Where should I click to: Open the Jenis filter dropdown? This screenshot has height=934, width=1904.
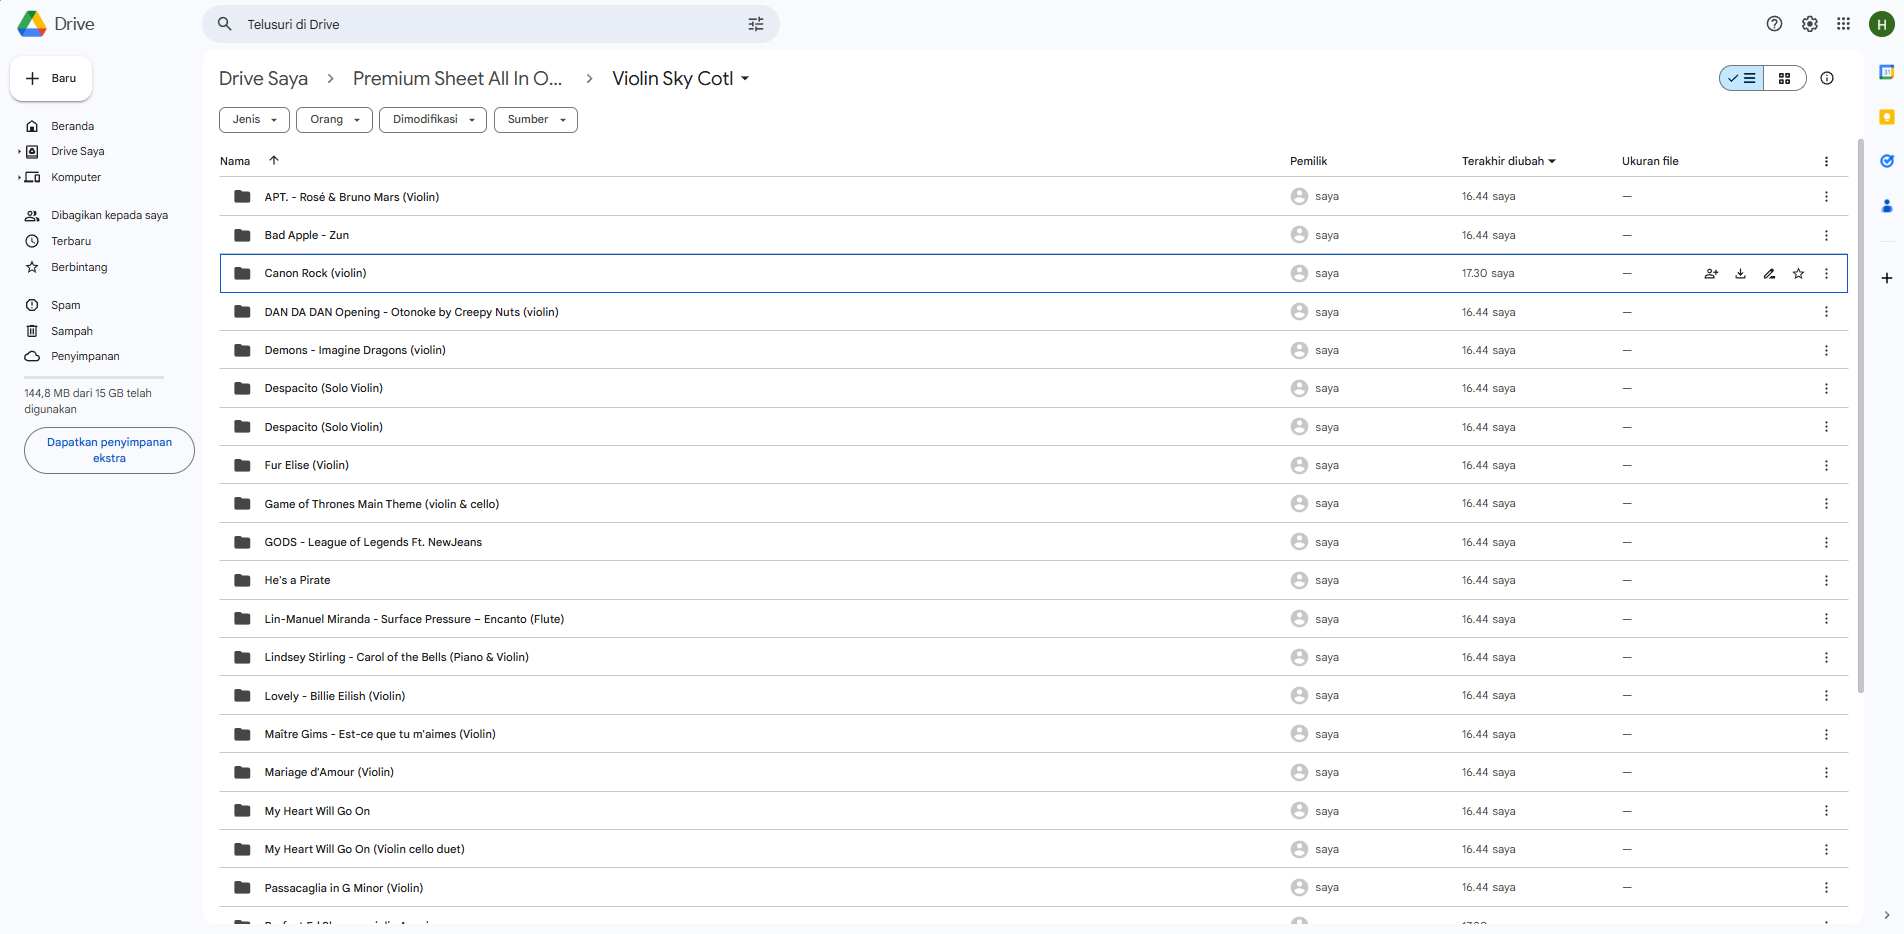pos(254,120)
